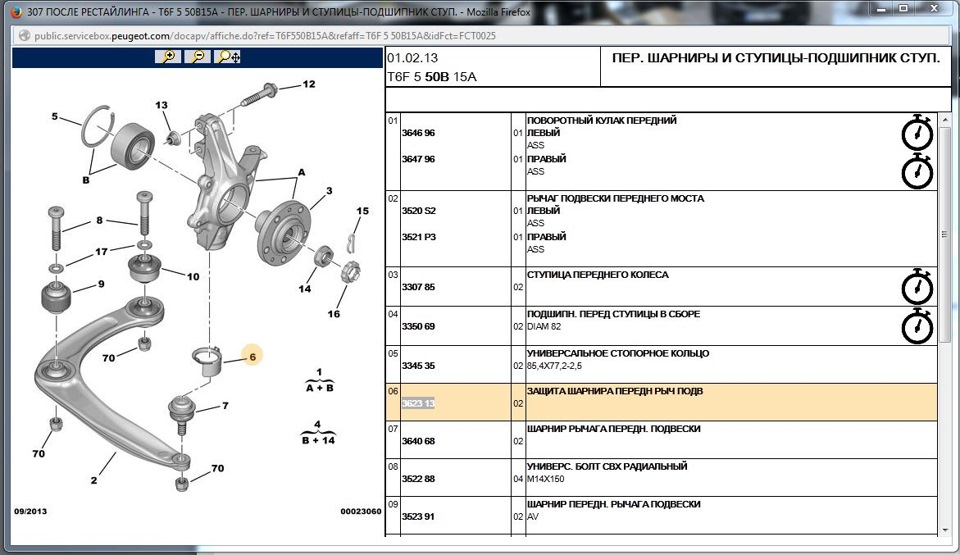Select callout number 2 on diagram
The width and height of the screenshot is (960, 555).
[93, 480]
